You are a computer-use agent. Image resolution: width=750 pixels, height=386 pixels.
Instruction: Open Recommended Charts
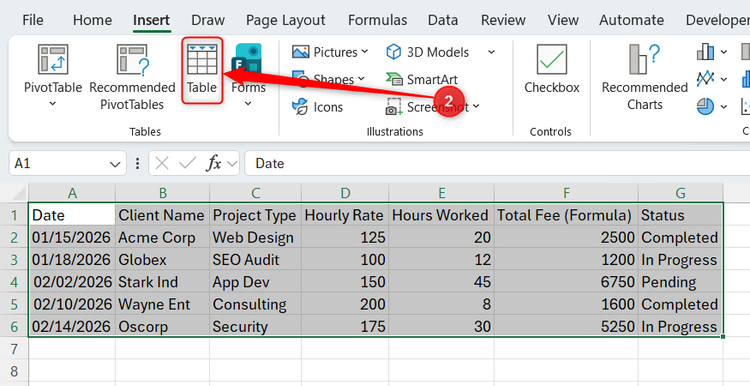pyautogui.click(x=644, y=77)
